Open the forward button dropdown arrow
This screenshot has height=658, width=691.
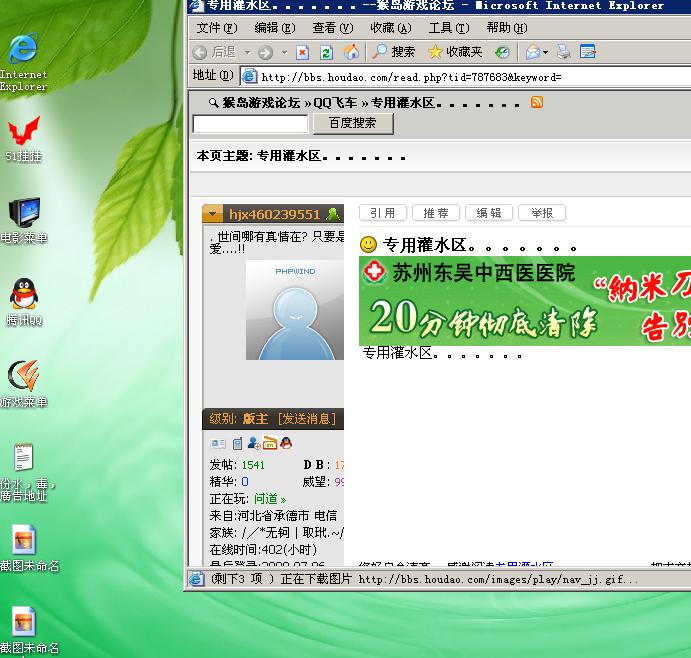[284, 53]
